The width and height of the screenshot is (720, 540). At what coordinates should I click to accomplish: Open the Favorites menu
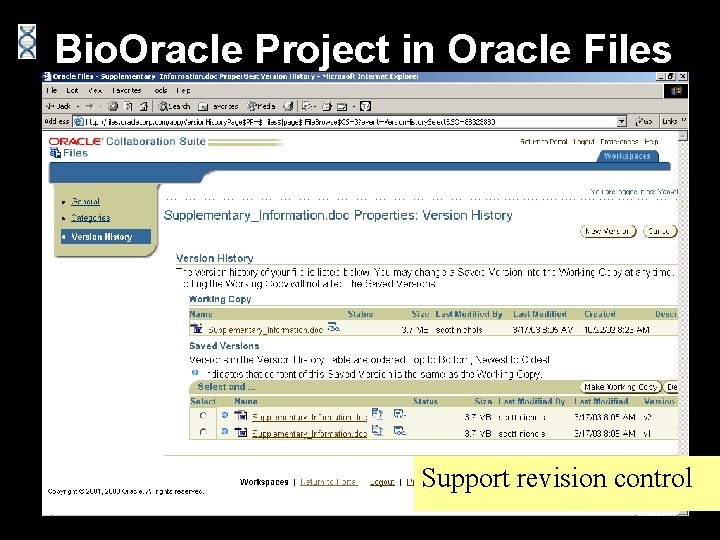click(x=127, y=90)
